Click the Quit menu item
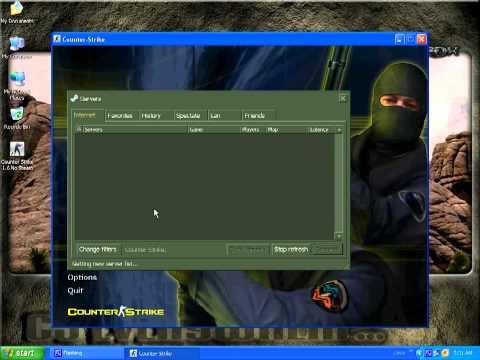 (75, 291)
